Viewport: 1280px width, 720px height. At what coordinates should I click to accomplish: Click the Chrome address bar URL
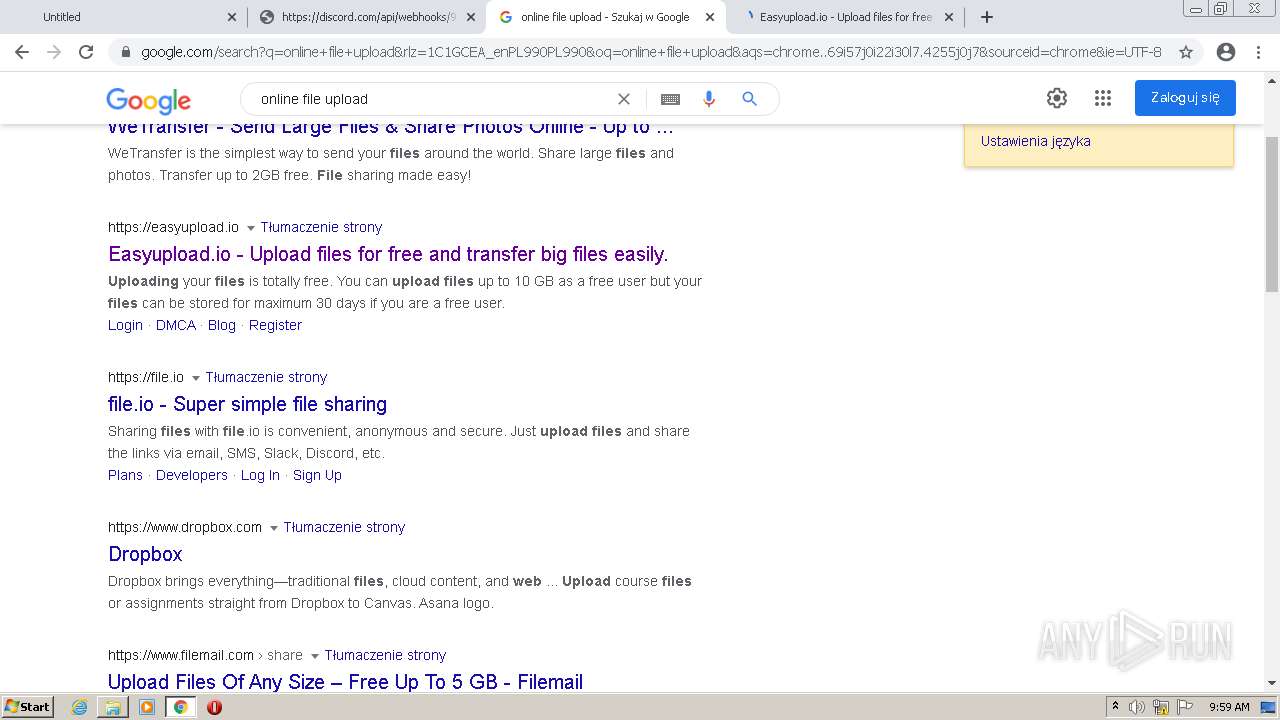coord(651,52)
